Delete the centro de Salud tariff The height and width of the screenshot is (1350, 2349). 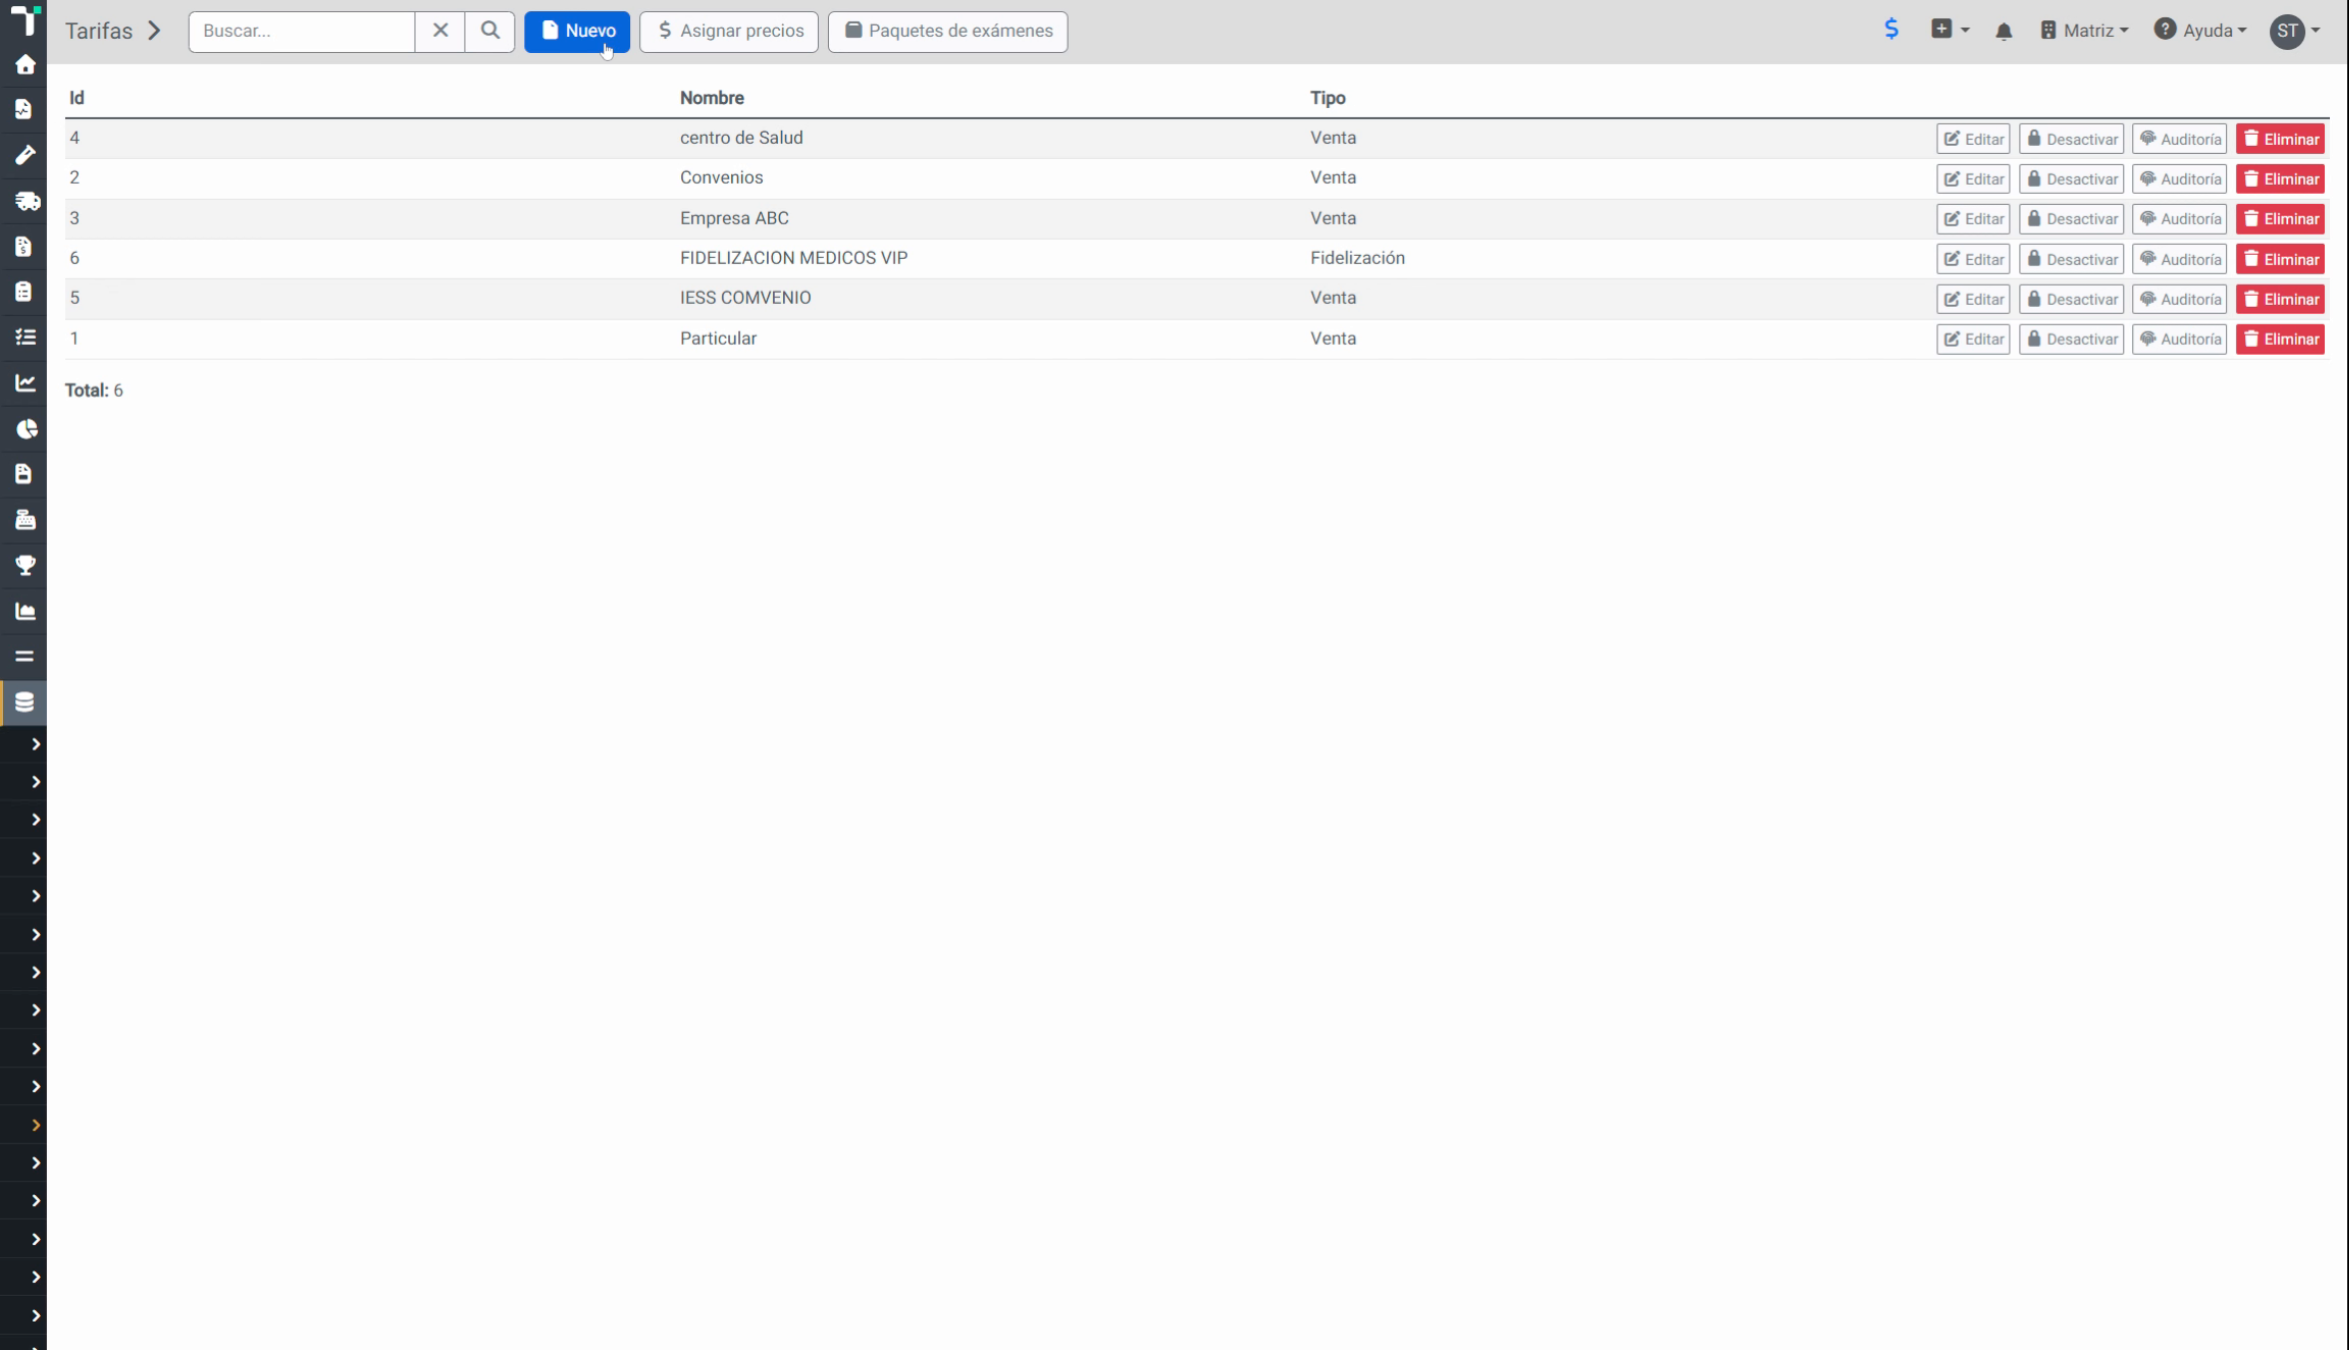[x=2280, y=139]
